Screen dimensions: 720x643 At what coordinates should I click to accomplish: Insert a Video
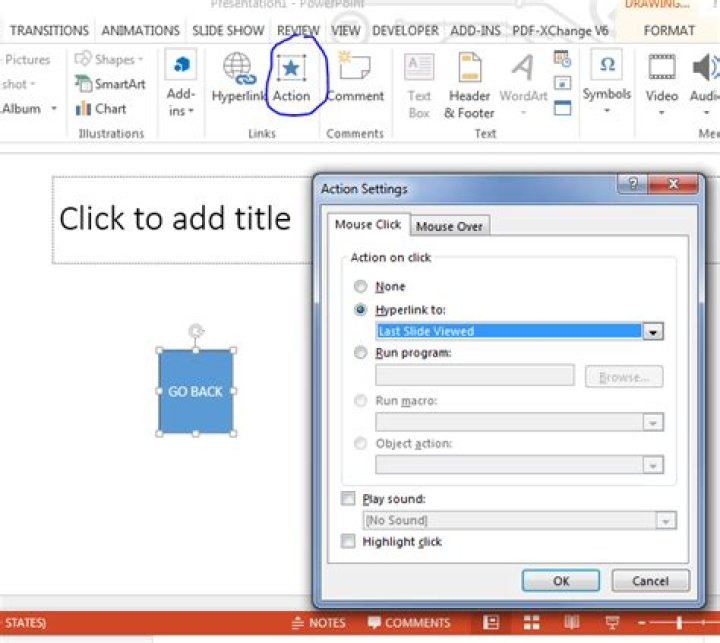coord(662,84)
